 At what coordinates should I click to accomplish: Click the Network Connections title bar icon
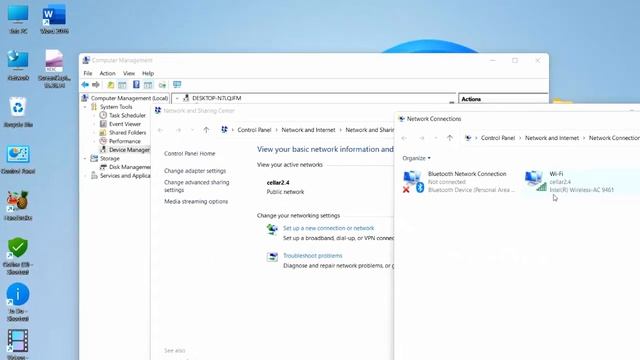[402, 119]
